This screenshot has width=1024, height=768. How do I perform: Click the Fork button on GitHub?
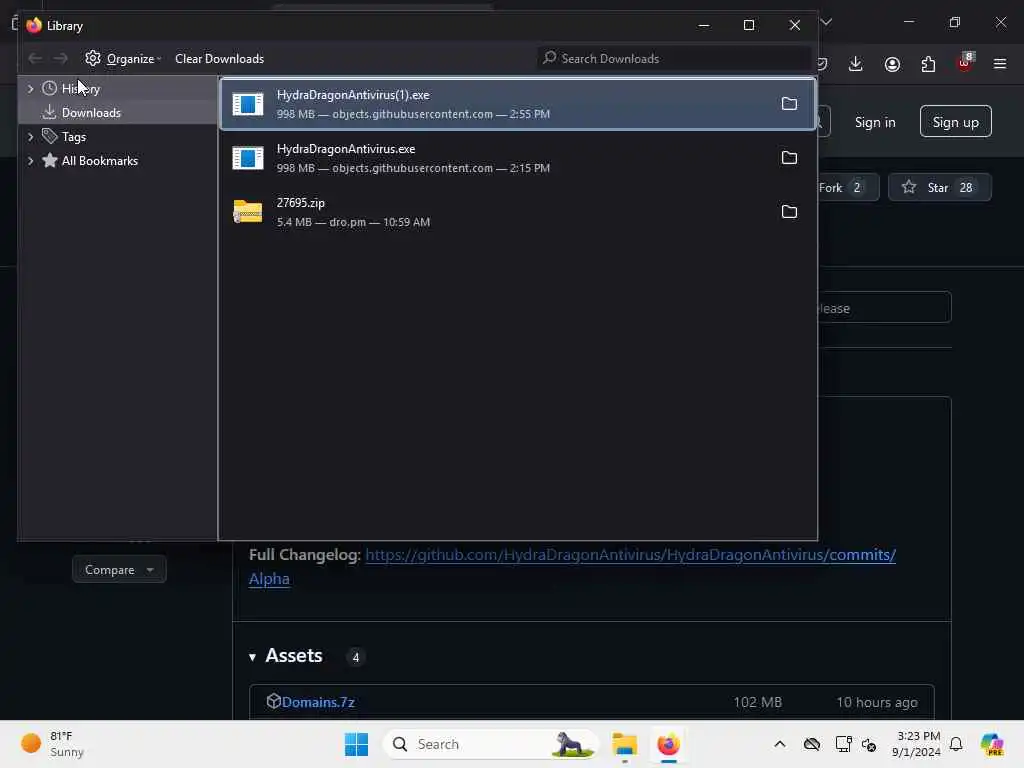click(847, 187)
